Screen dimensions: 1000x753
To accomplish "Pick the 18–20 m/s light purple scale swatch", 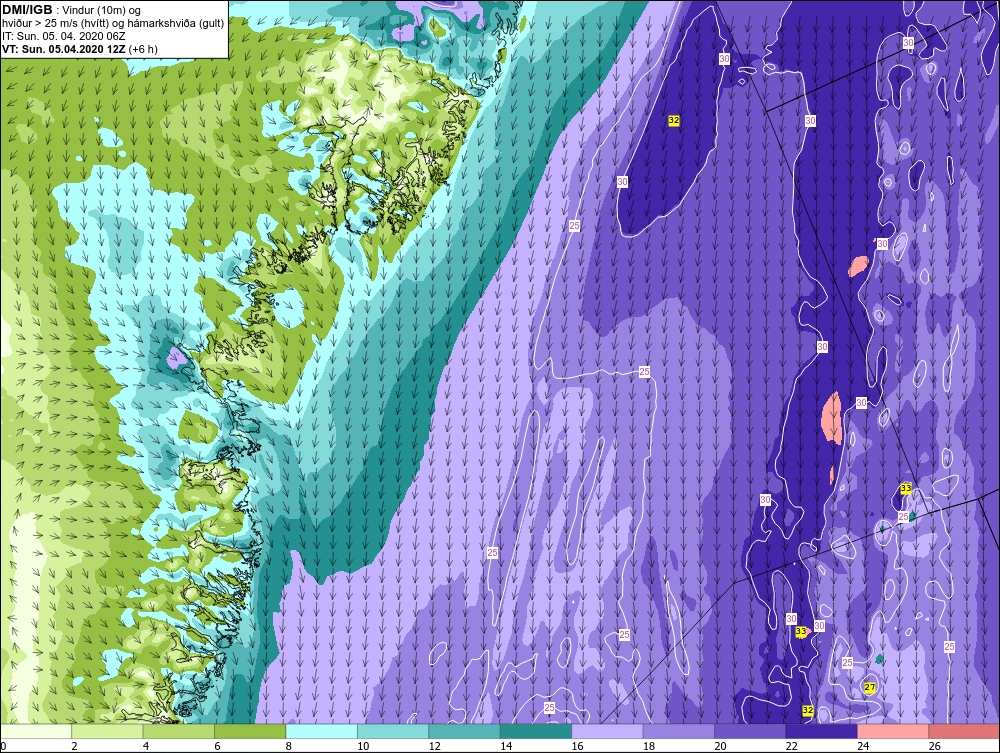I will (679, 731).
